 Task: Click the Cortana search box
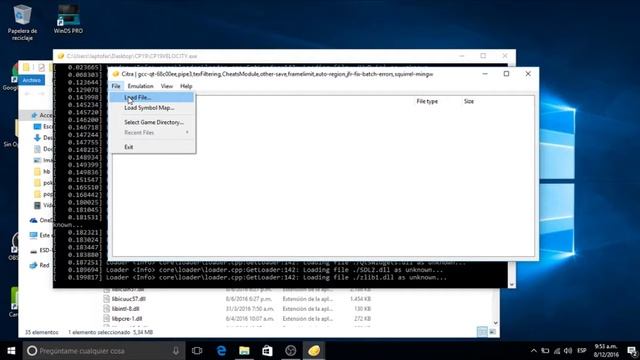104,351
